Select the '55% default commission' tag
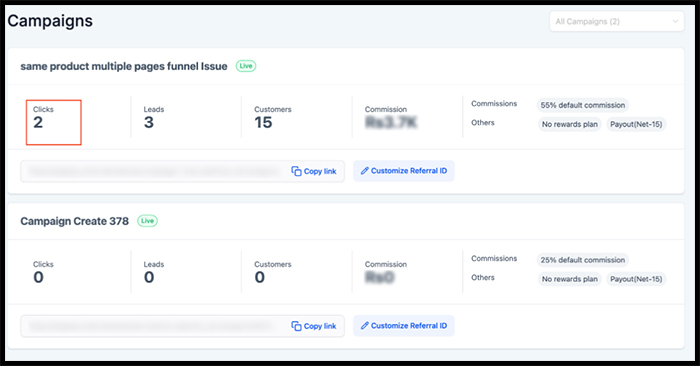 click(583, 105)
